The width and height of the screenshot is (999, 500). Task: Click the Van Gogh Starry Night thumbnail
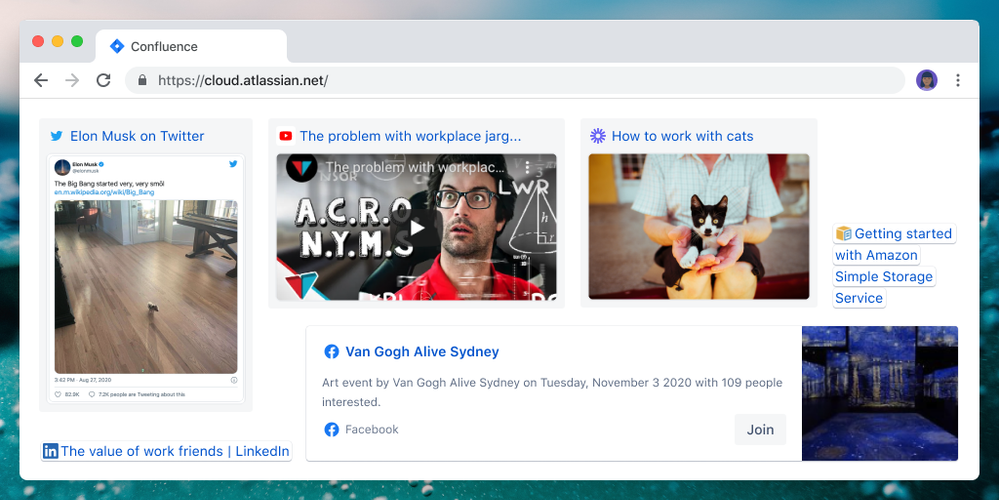coord(880,393)
